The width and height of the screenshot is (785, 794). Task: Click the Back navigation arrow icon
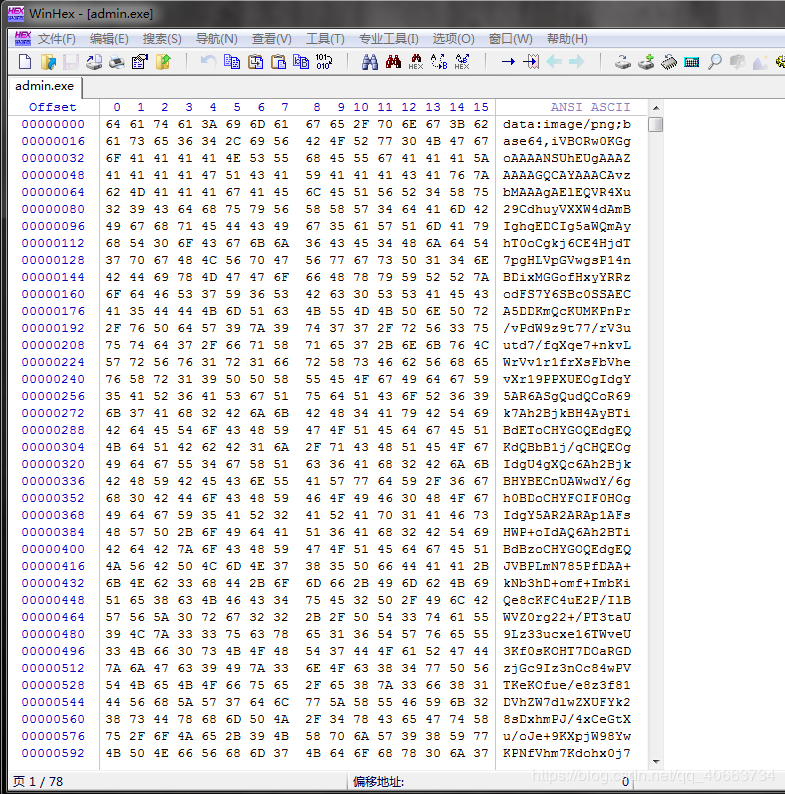coord(554,62)
